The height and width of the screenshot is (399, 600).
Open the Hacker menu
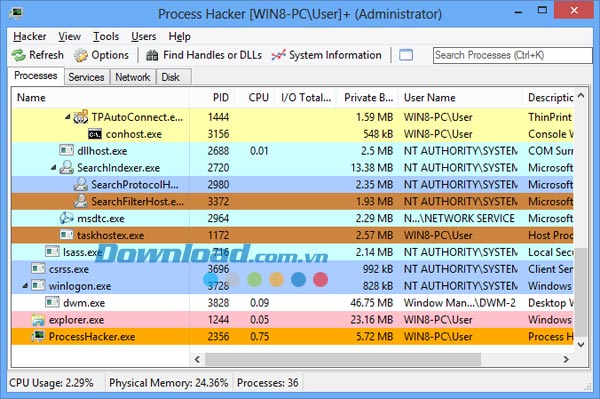click(x=29, y=36)
